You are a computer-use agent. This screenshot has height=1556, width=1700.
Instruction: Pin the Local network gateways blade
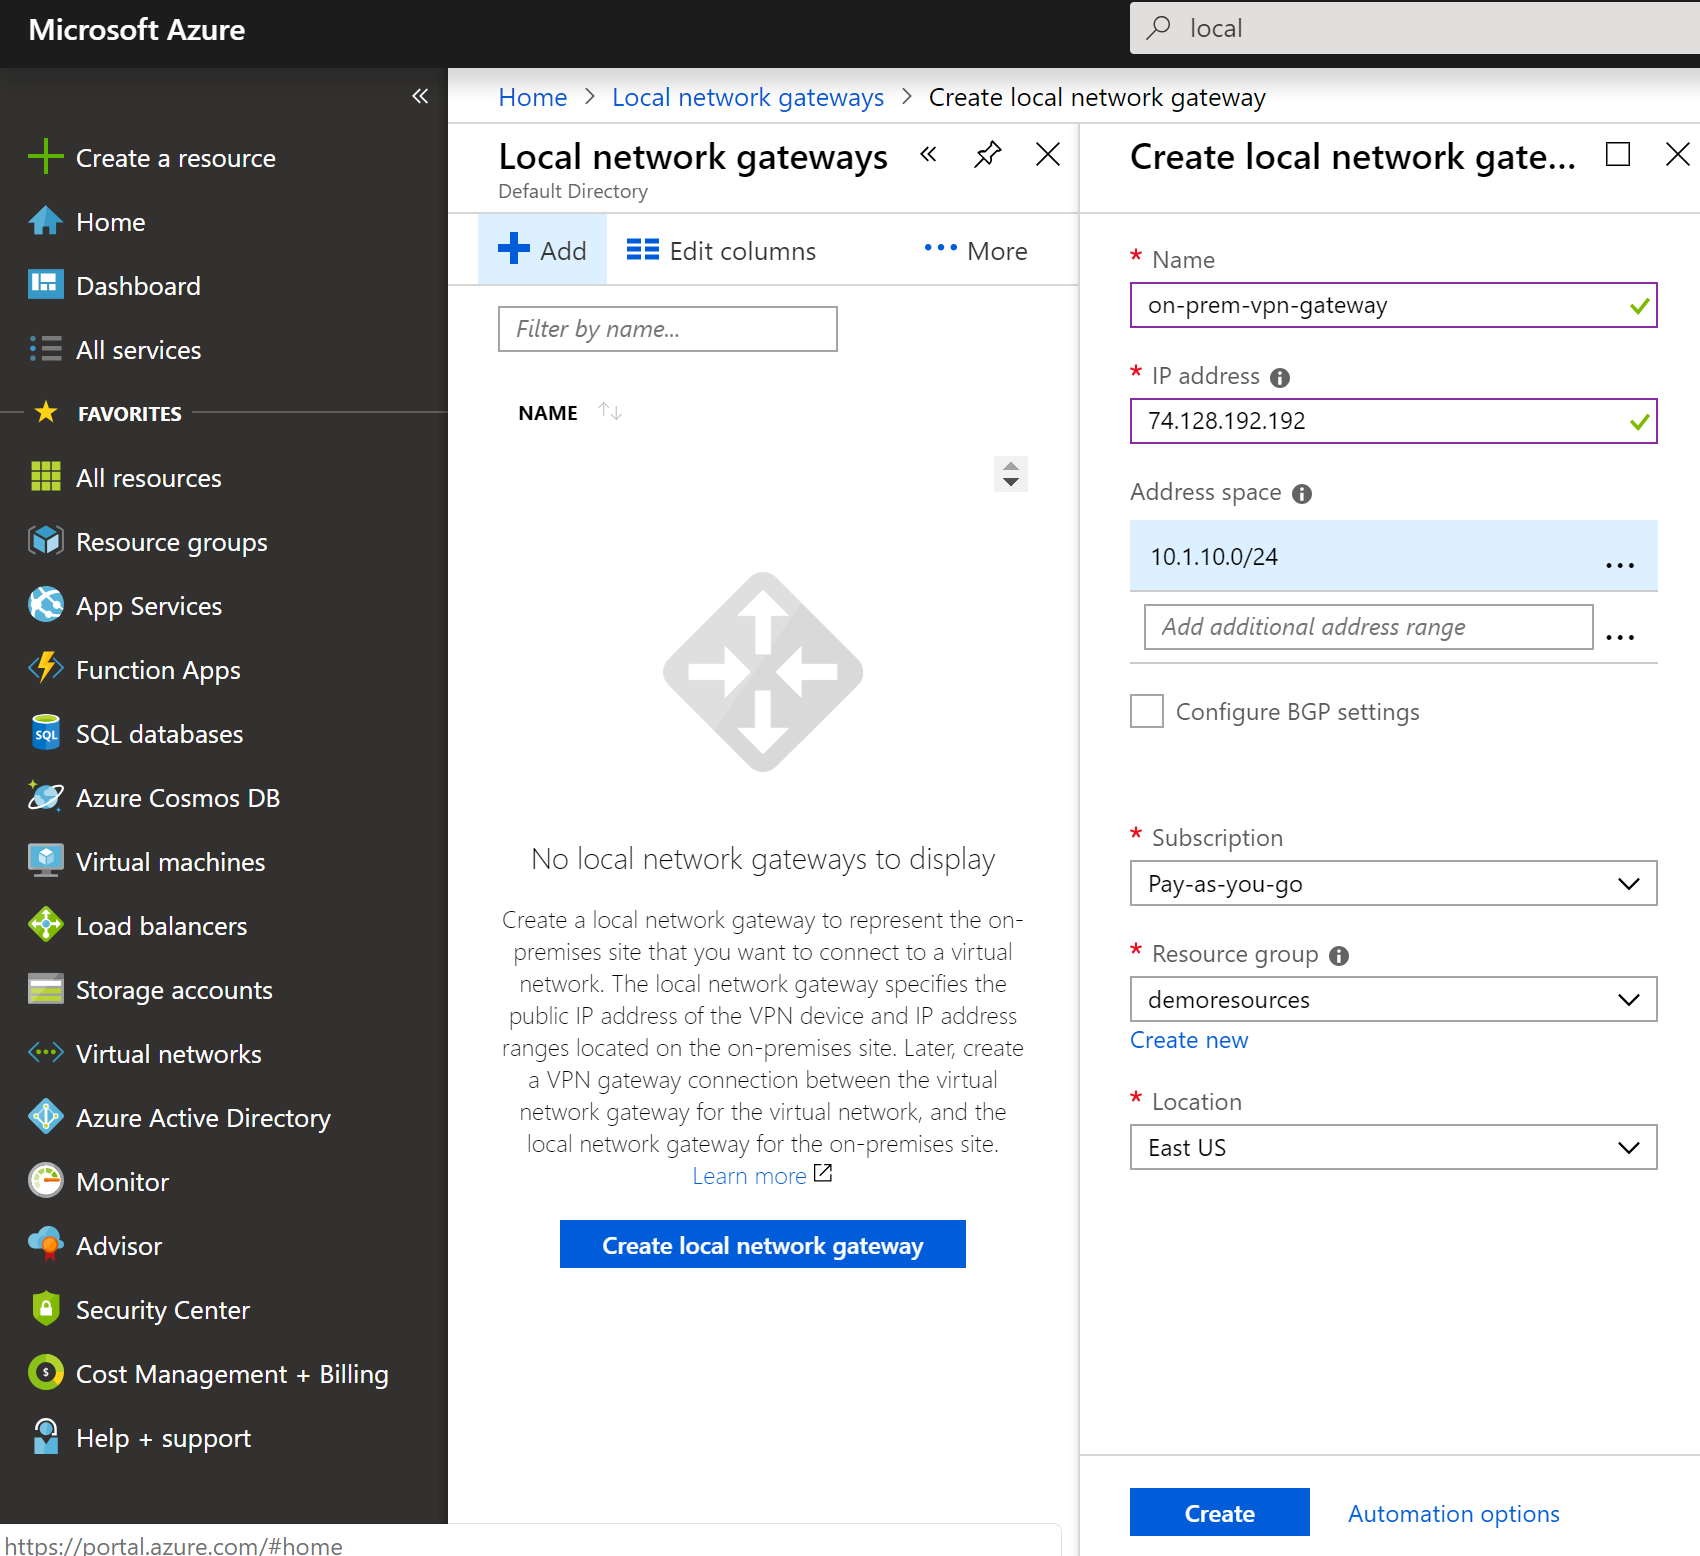[987, 155]
